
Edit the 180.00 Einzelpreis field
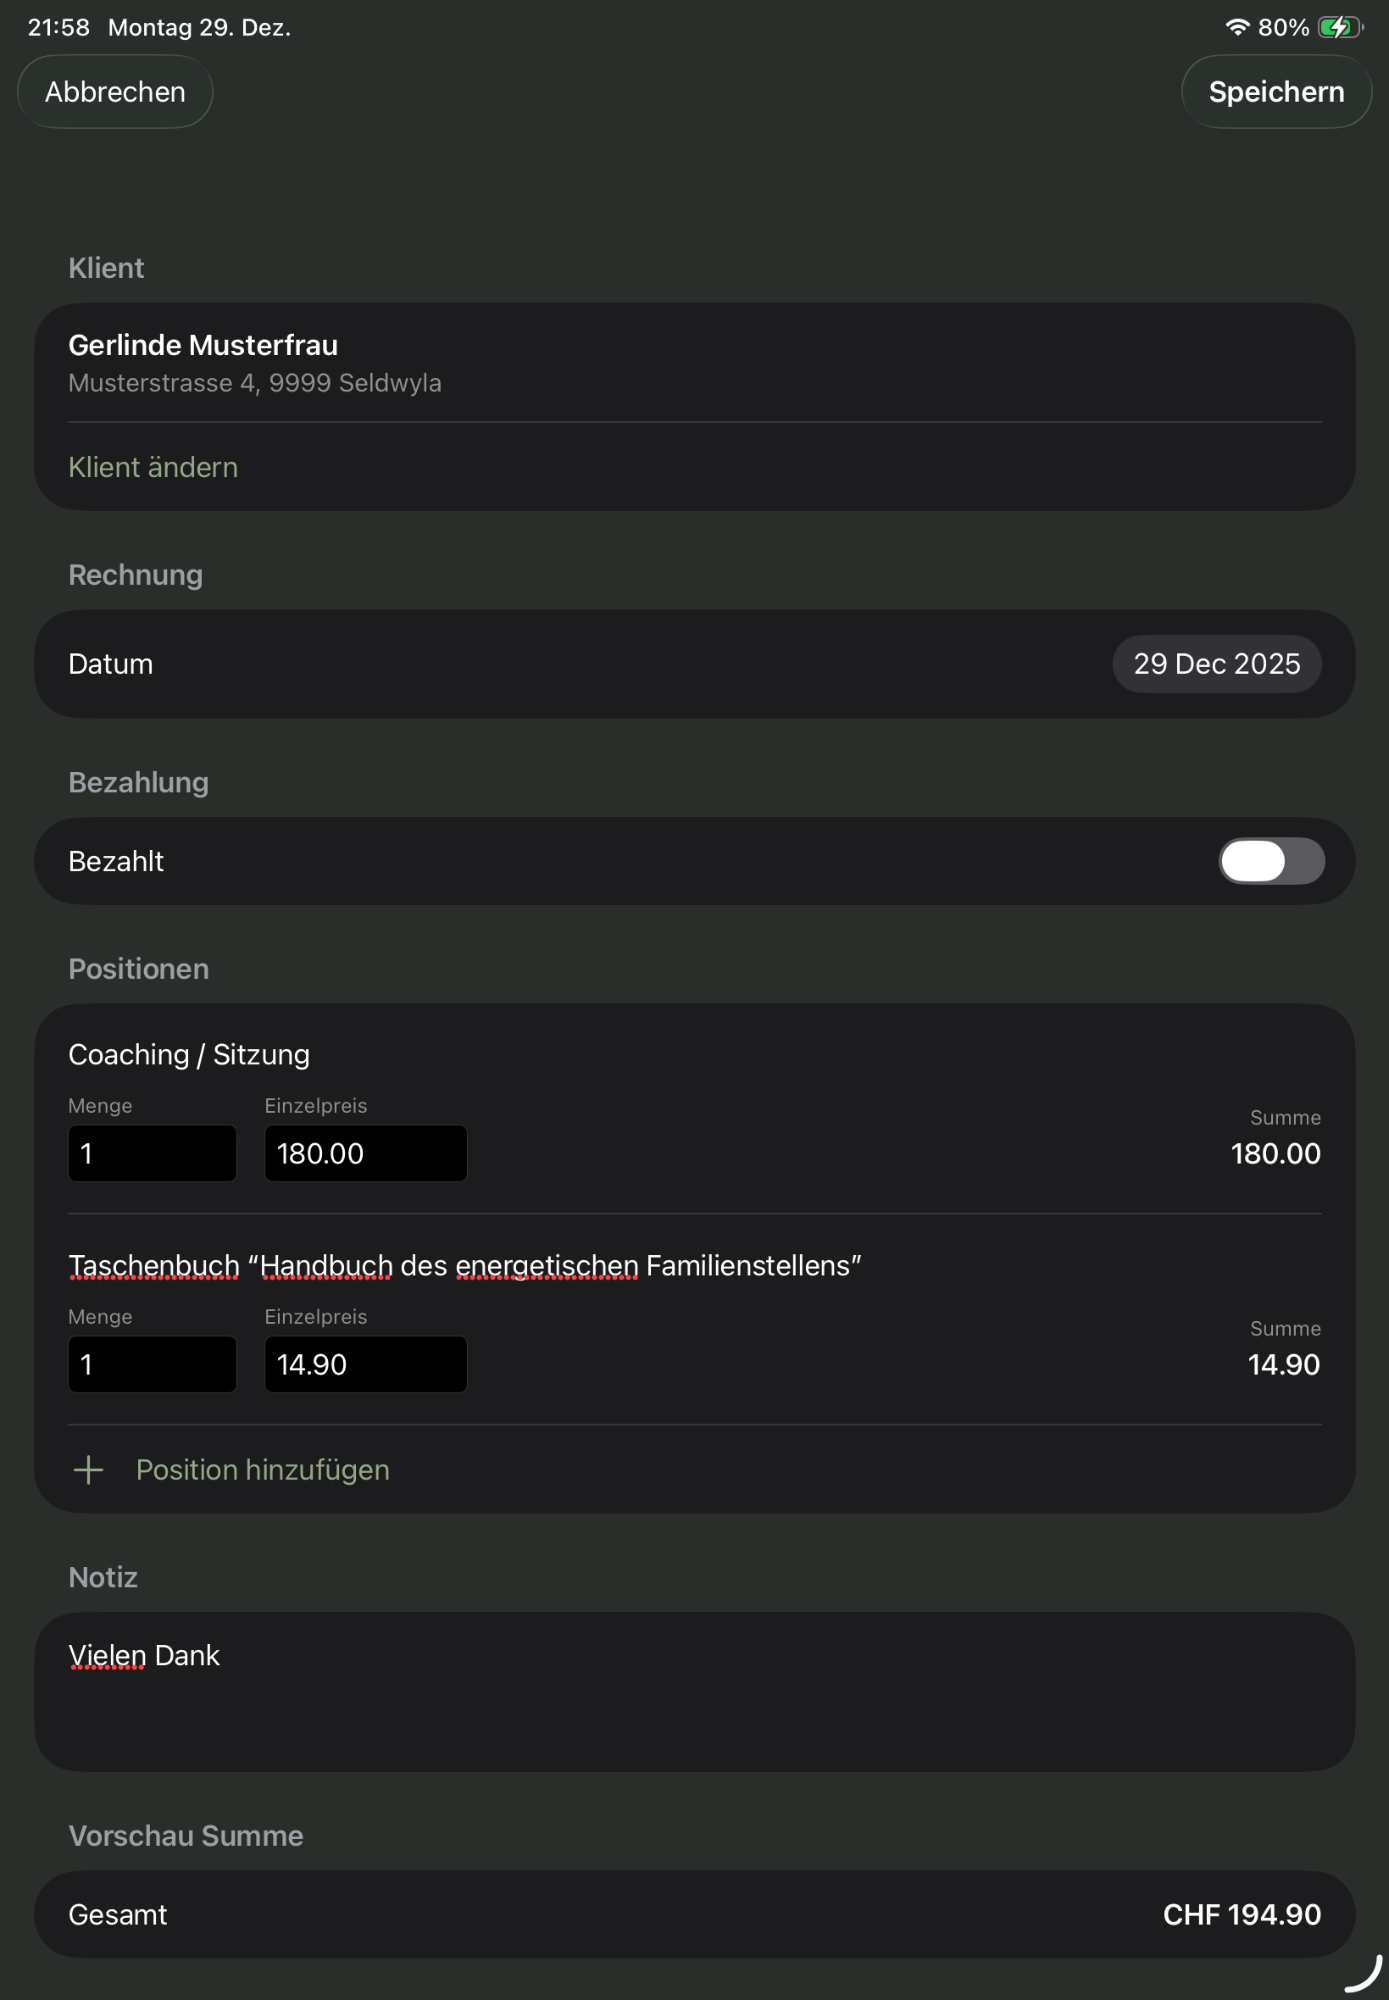(x=365, y=1154)
